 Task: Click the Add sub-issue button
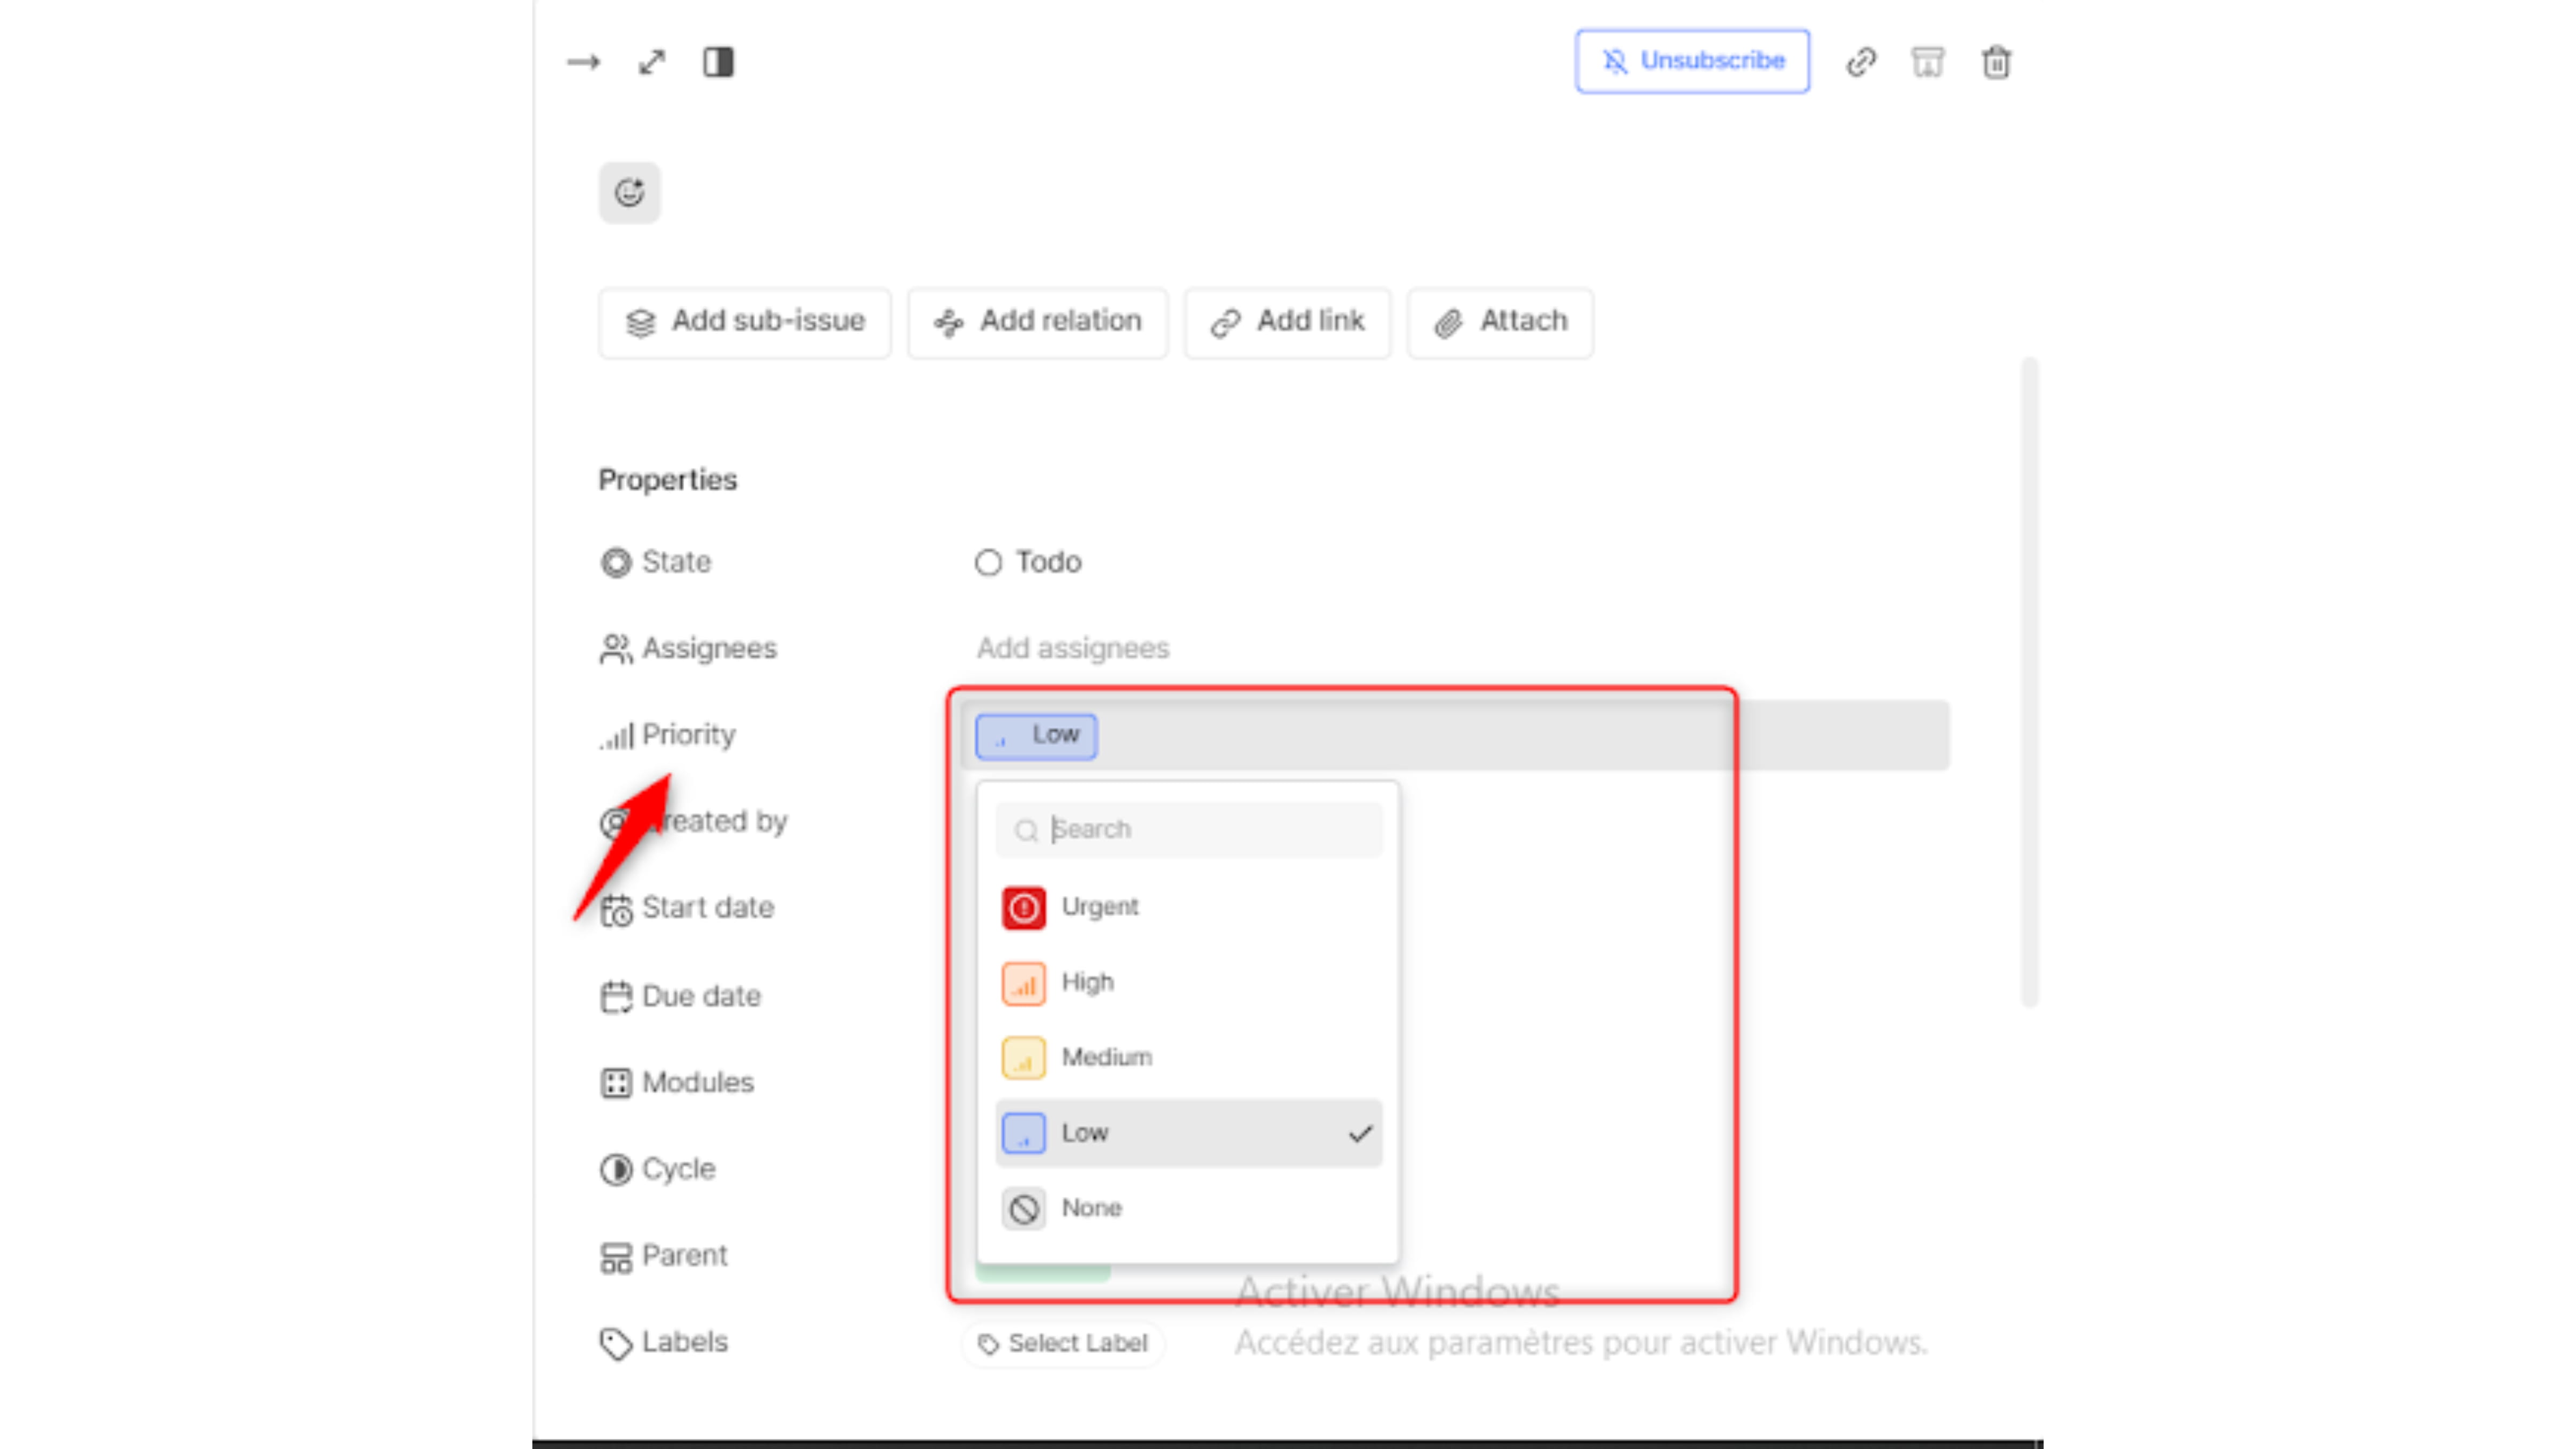744,322
